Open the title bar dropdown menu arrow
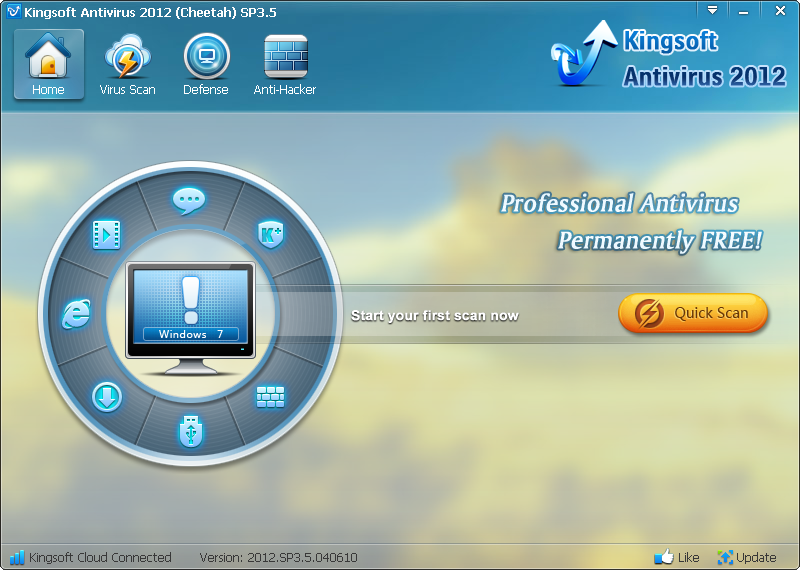 click(x=712, y=10)
